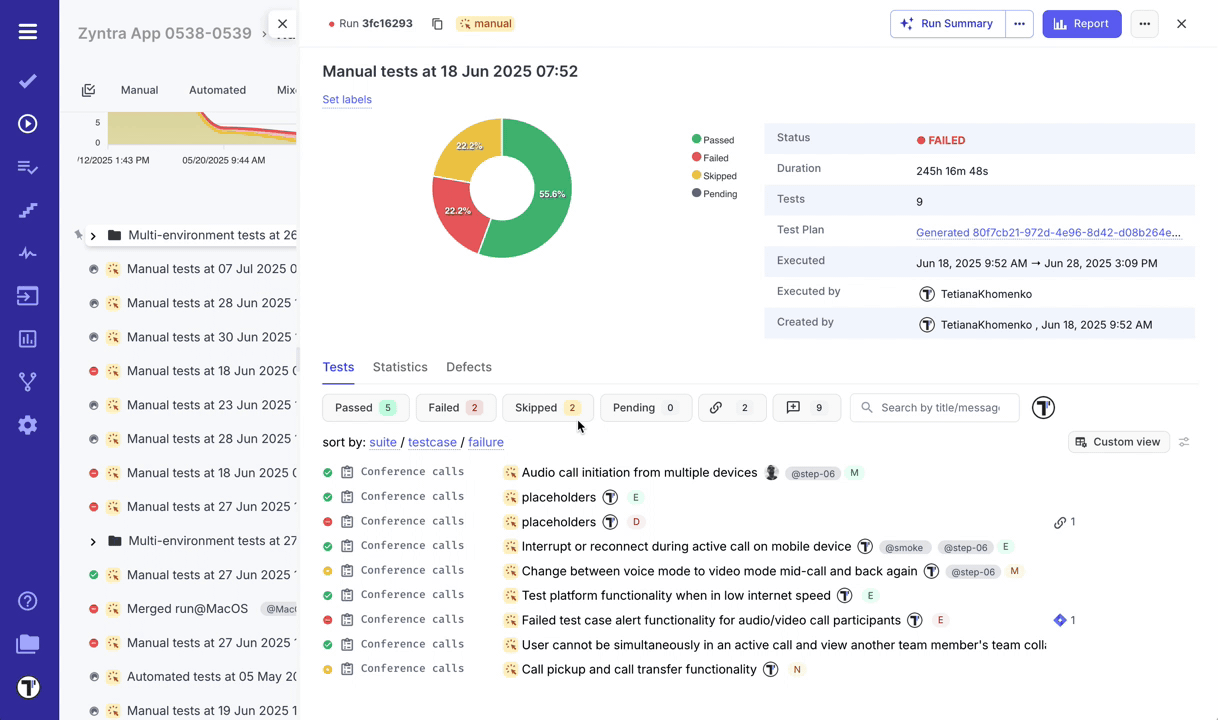Copy run ID 3fc16293
The height and width of the screenshot is (720, 1218).
437,24
